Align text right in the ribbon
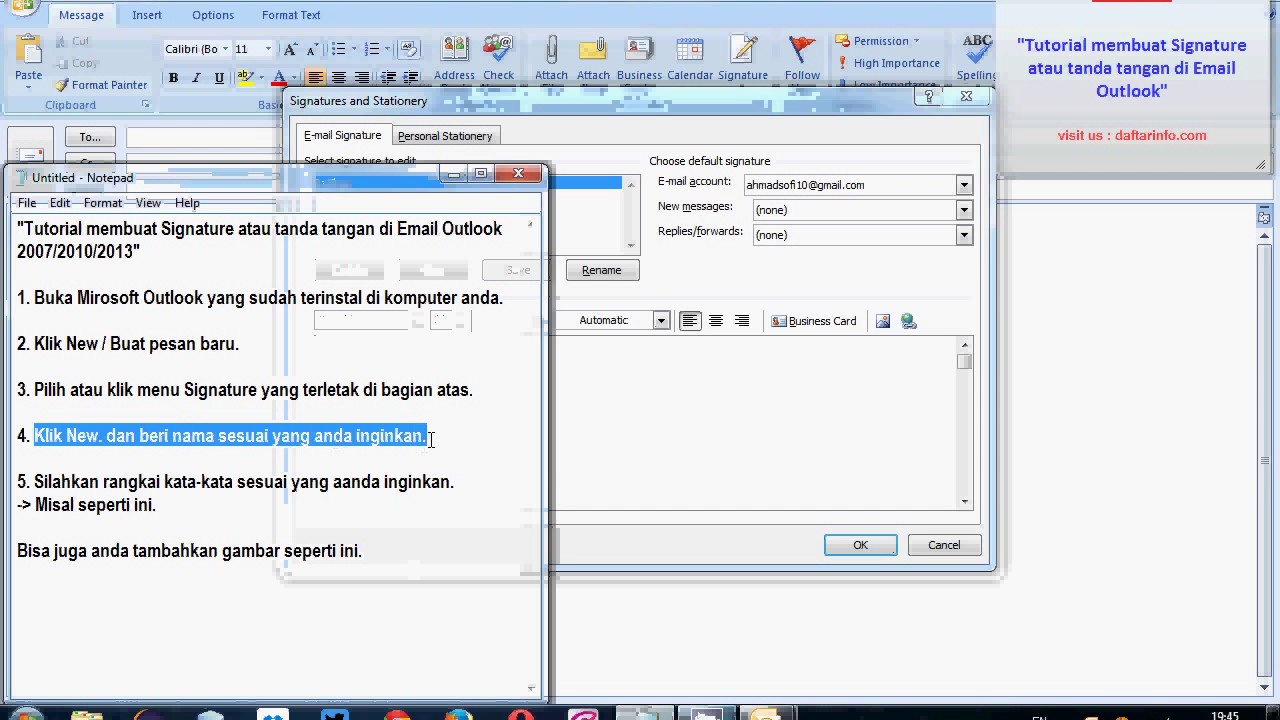This screenshot has height=720, width=1280. [362, 78]
